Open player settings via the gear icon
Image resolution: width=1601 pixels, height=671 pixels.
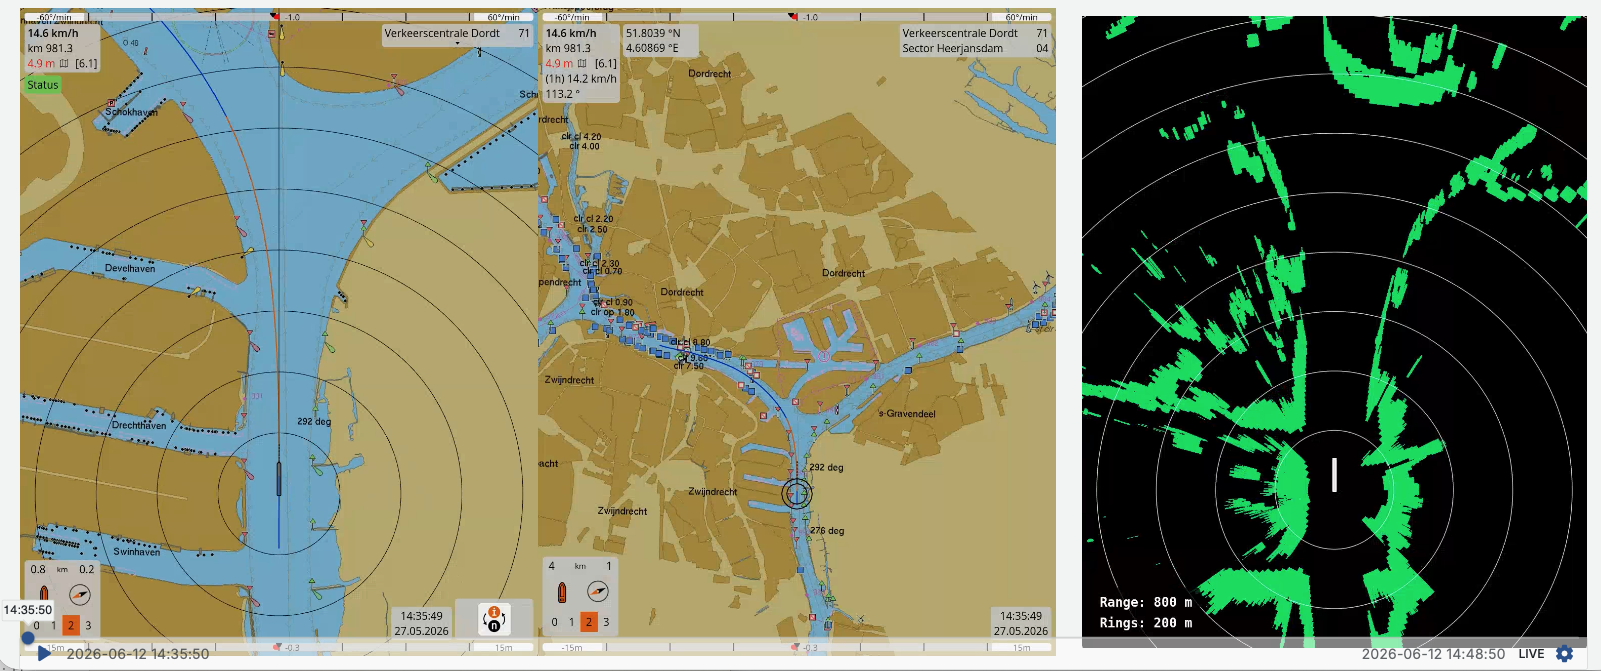coord(1565,654)
